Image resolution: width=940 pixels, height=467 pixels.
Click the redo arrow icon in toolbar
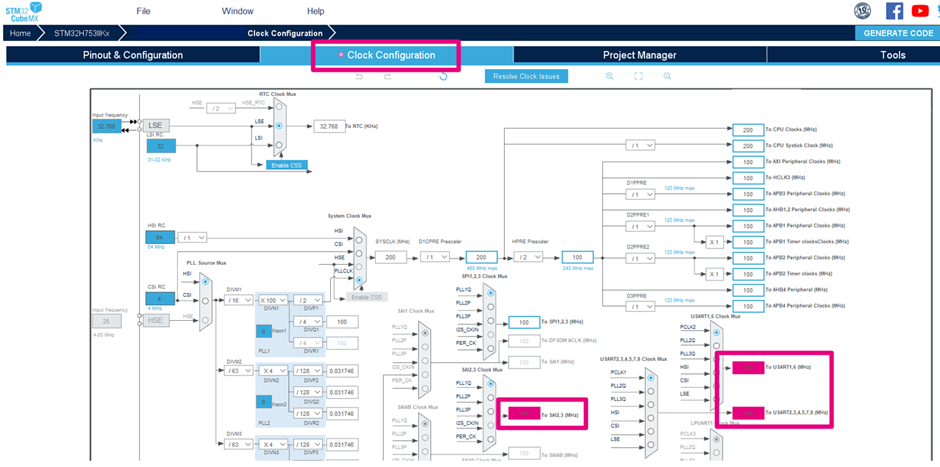(x=387, y=77)
